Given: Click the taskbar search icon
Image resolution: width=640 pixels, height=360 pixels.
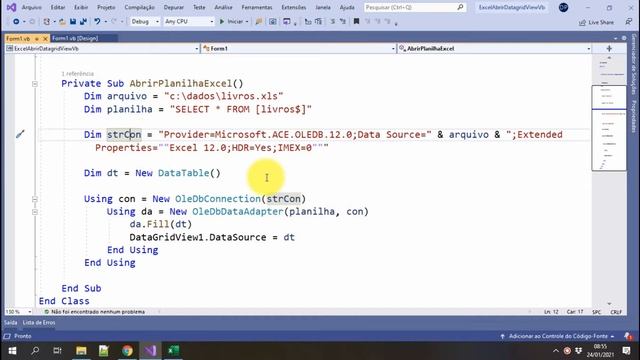Looking at the screenshot, I should [35, 351].
